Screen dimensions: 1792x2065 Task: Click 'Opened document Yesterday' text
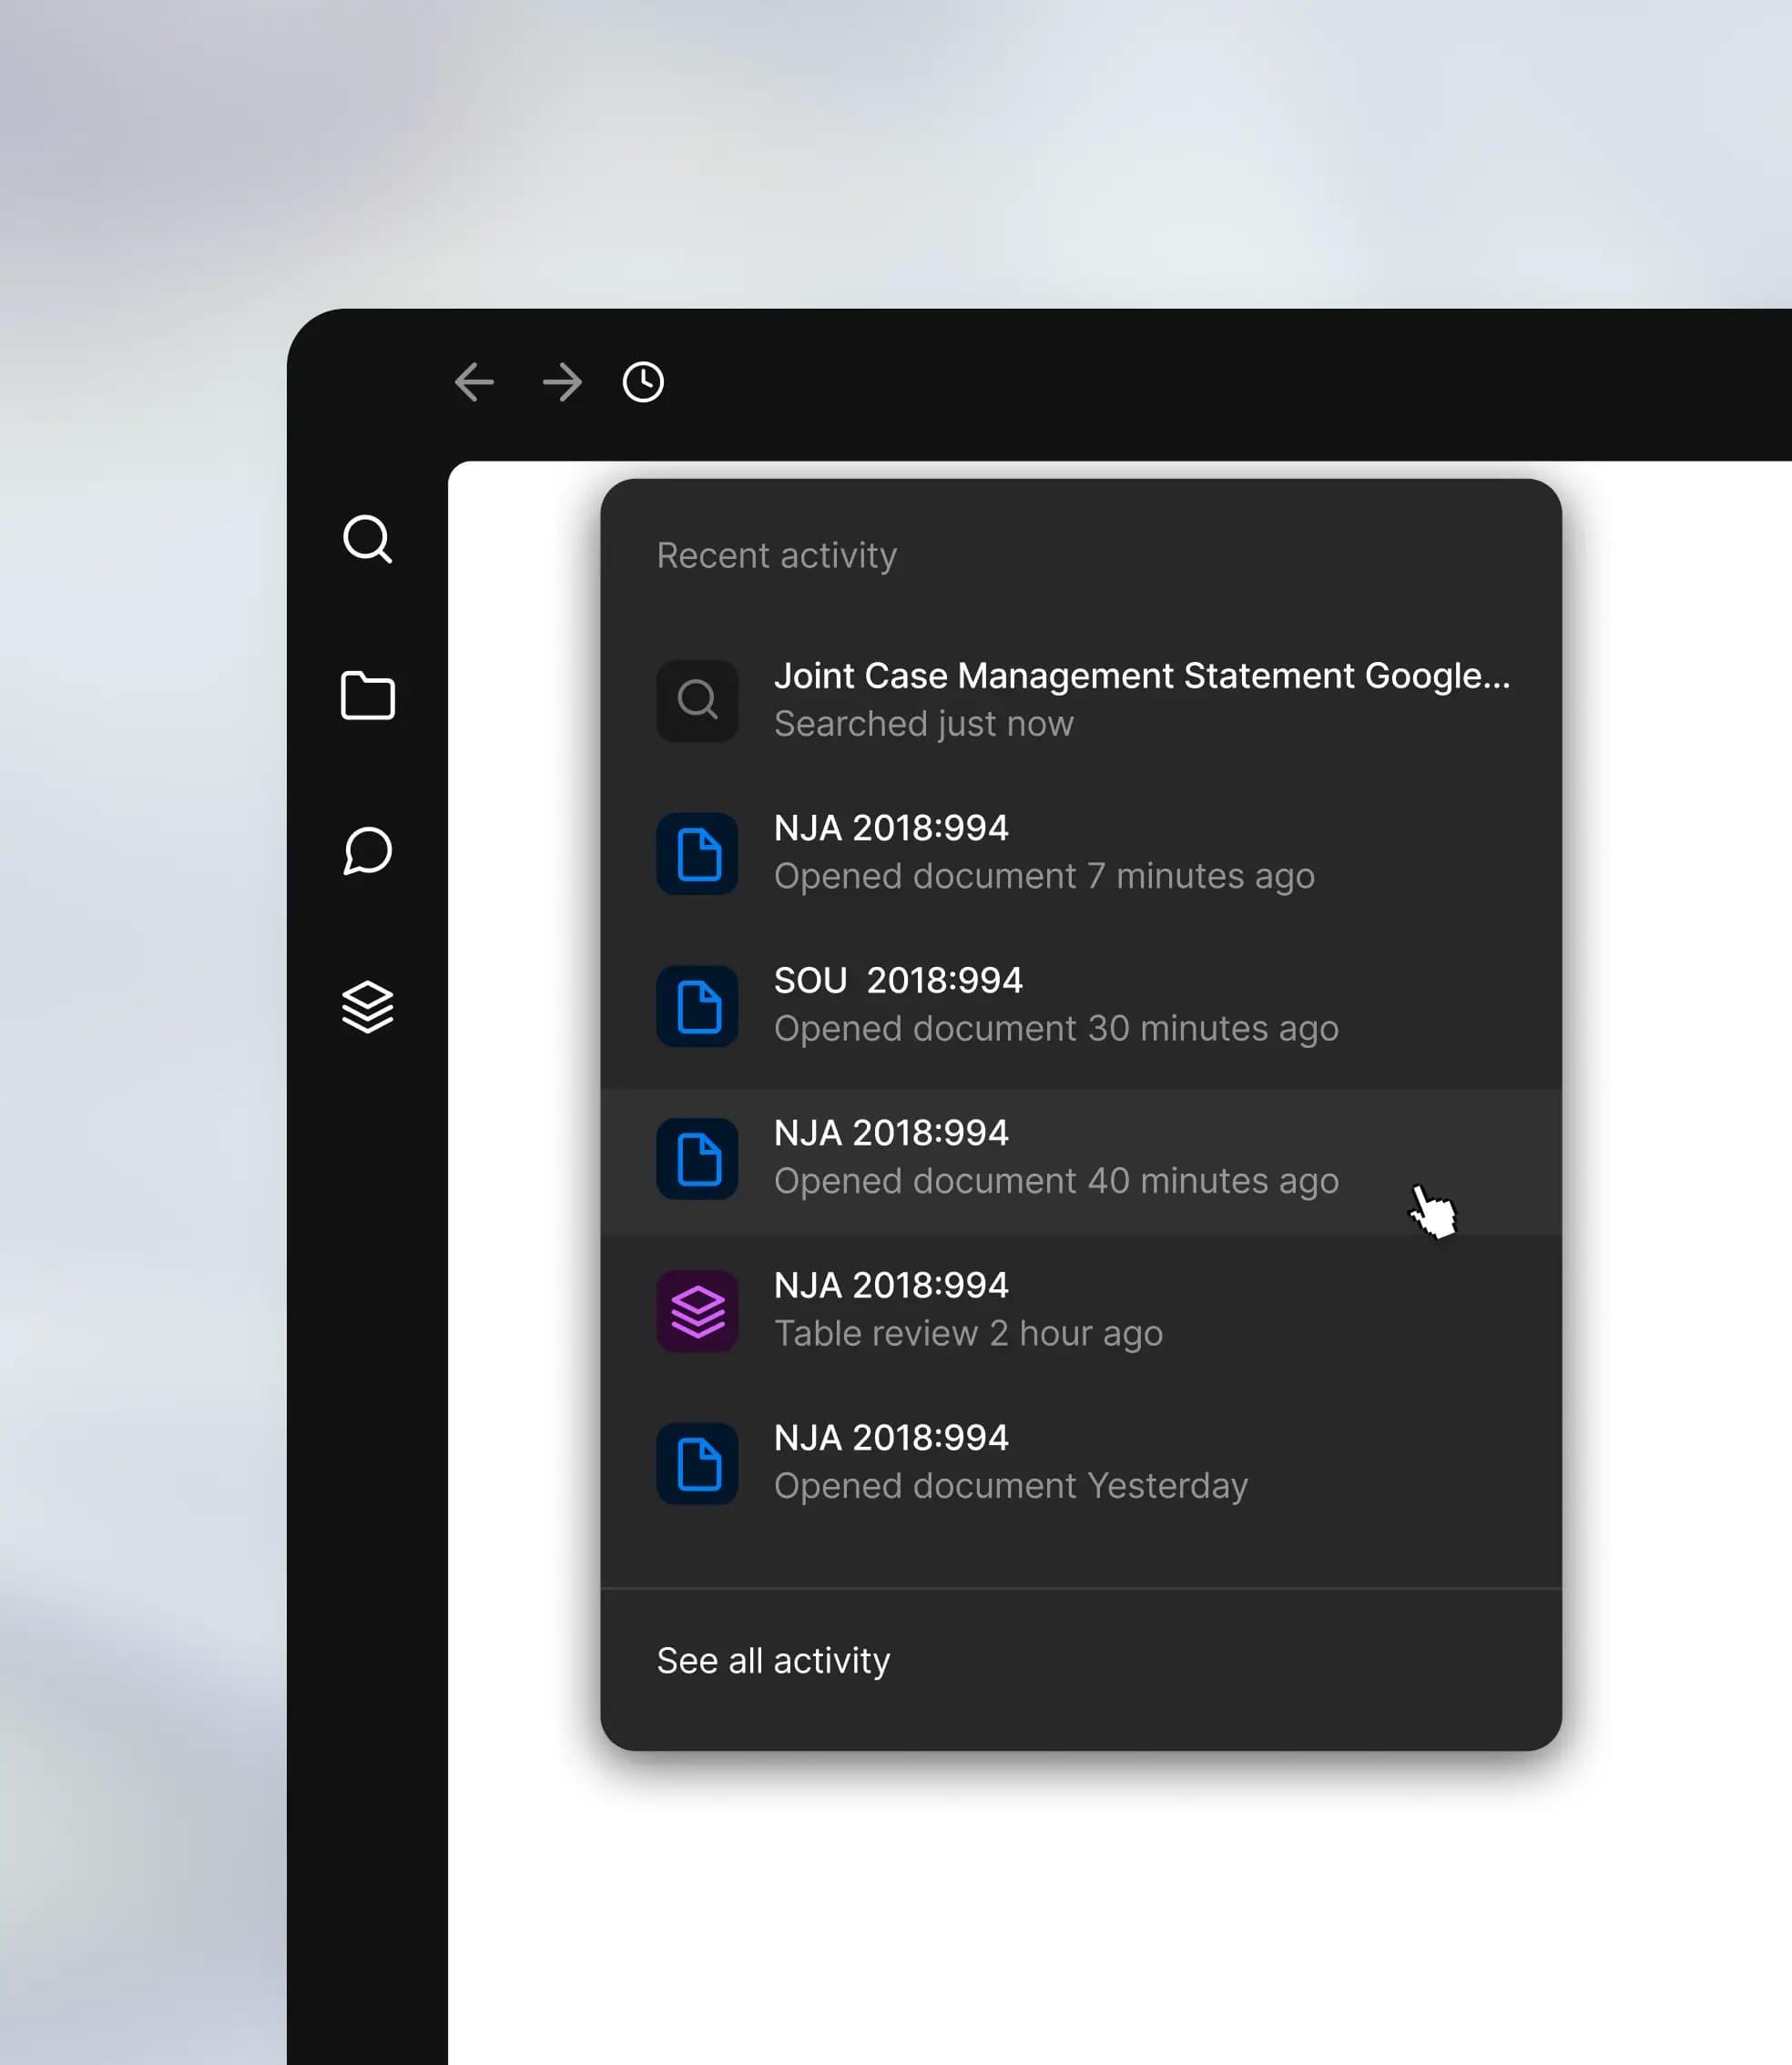1011,1487
